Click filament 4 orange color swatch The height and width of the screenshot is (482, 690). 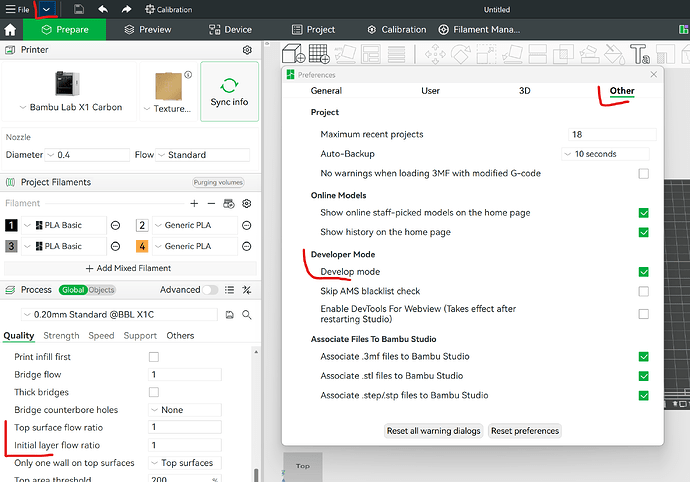pyautogui.click(x=142, y=246)
